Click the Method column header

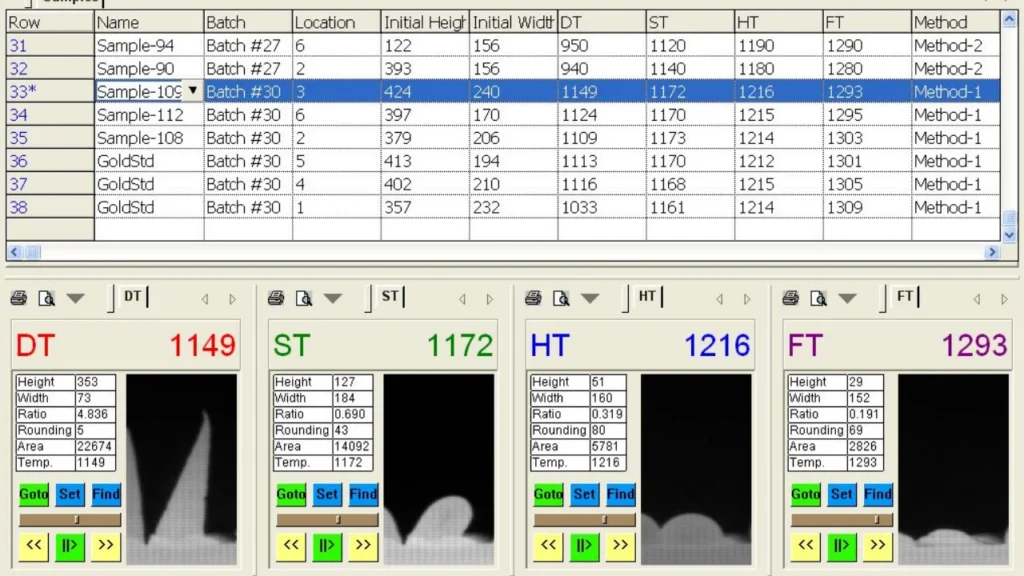[x=955, y=22]
